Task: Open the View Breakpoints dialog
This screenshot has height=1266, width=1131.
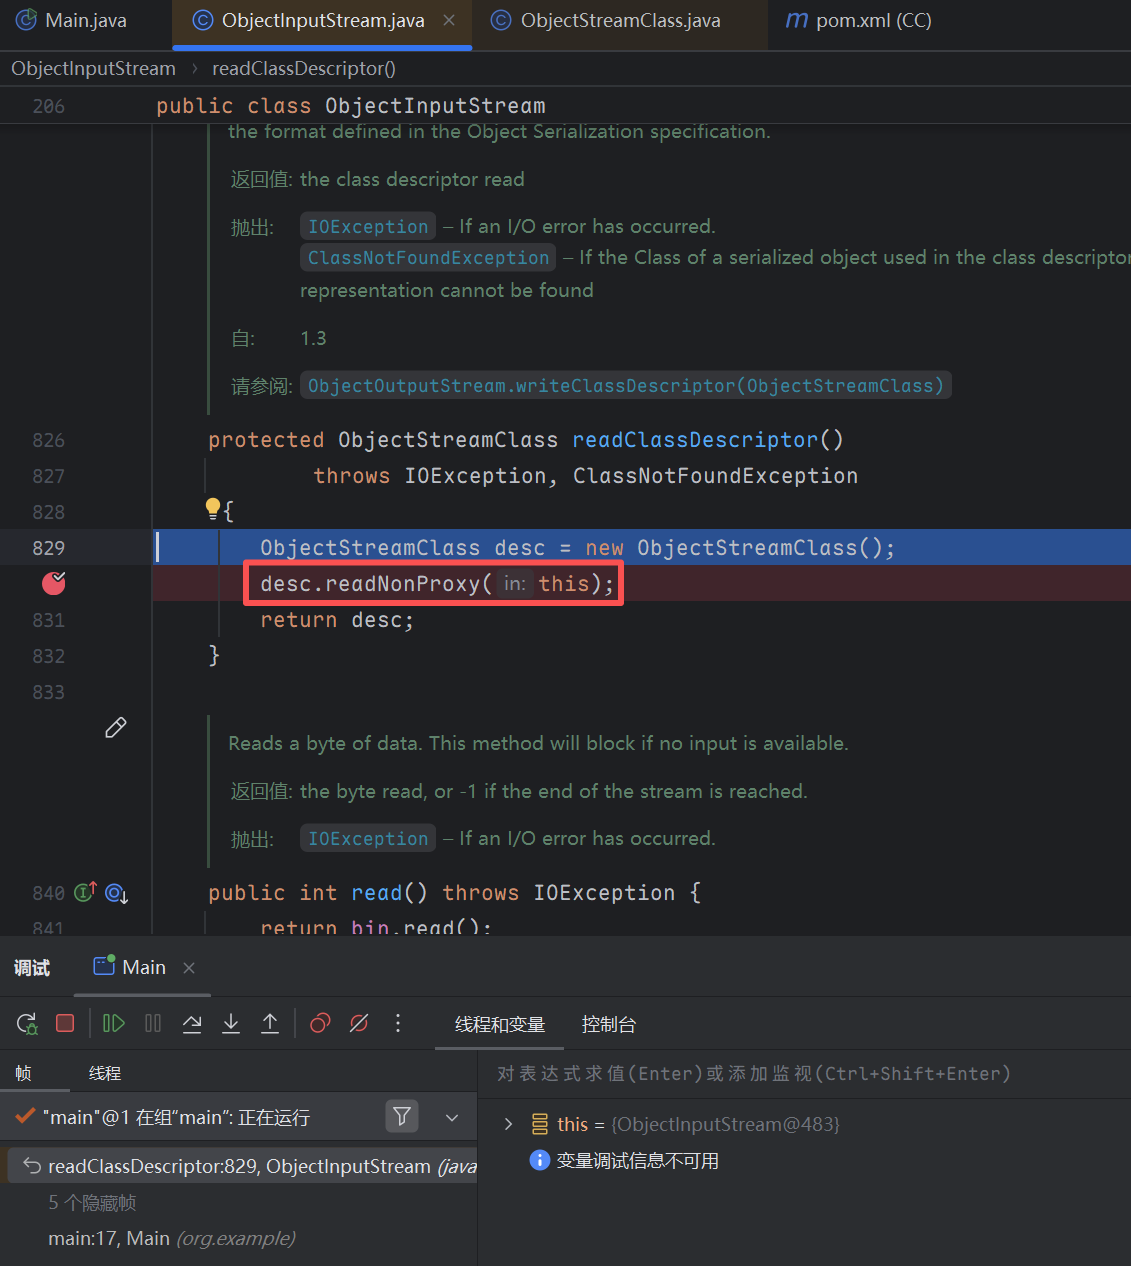Action: coord(320,1023)
